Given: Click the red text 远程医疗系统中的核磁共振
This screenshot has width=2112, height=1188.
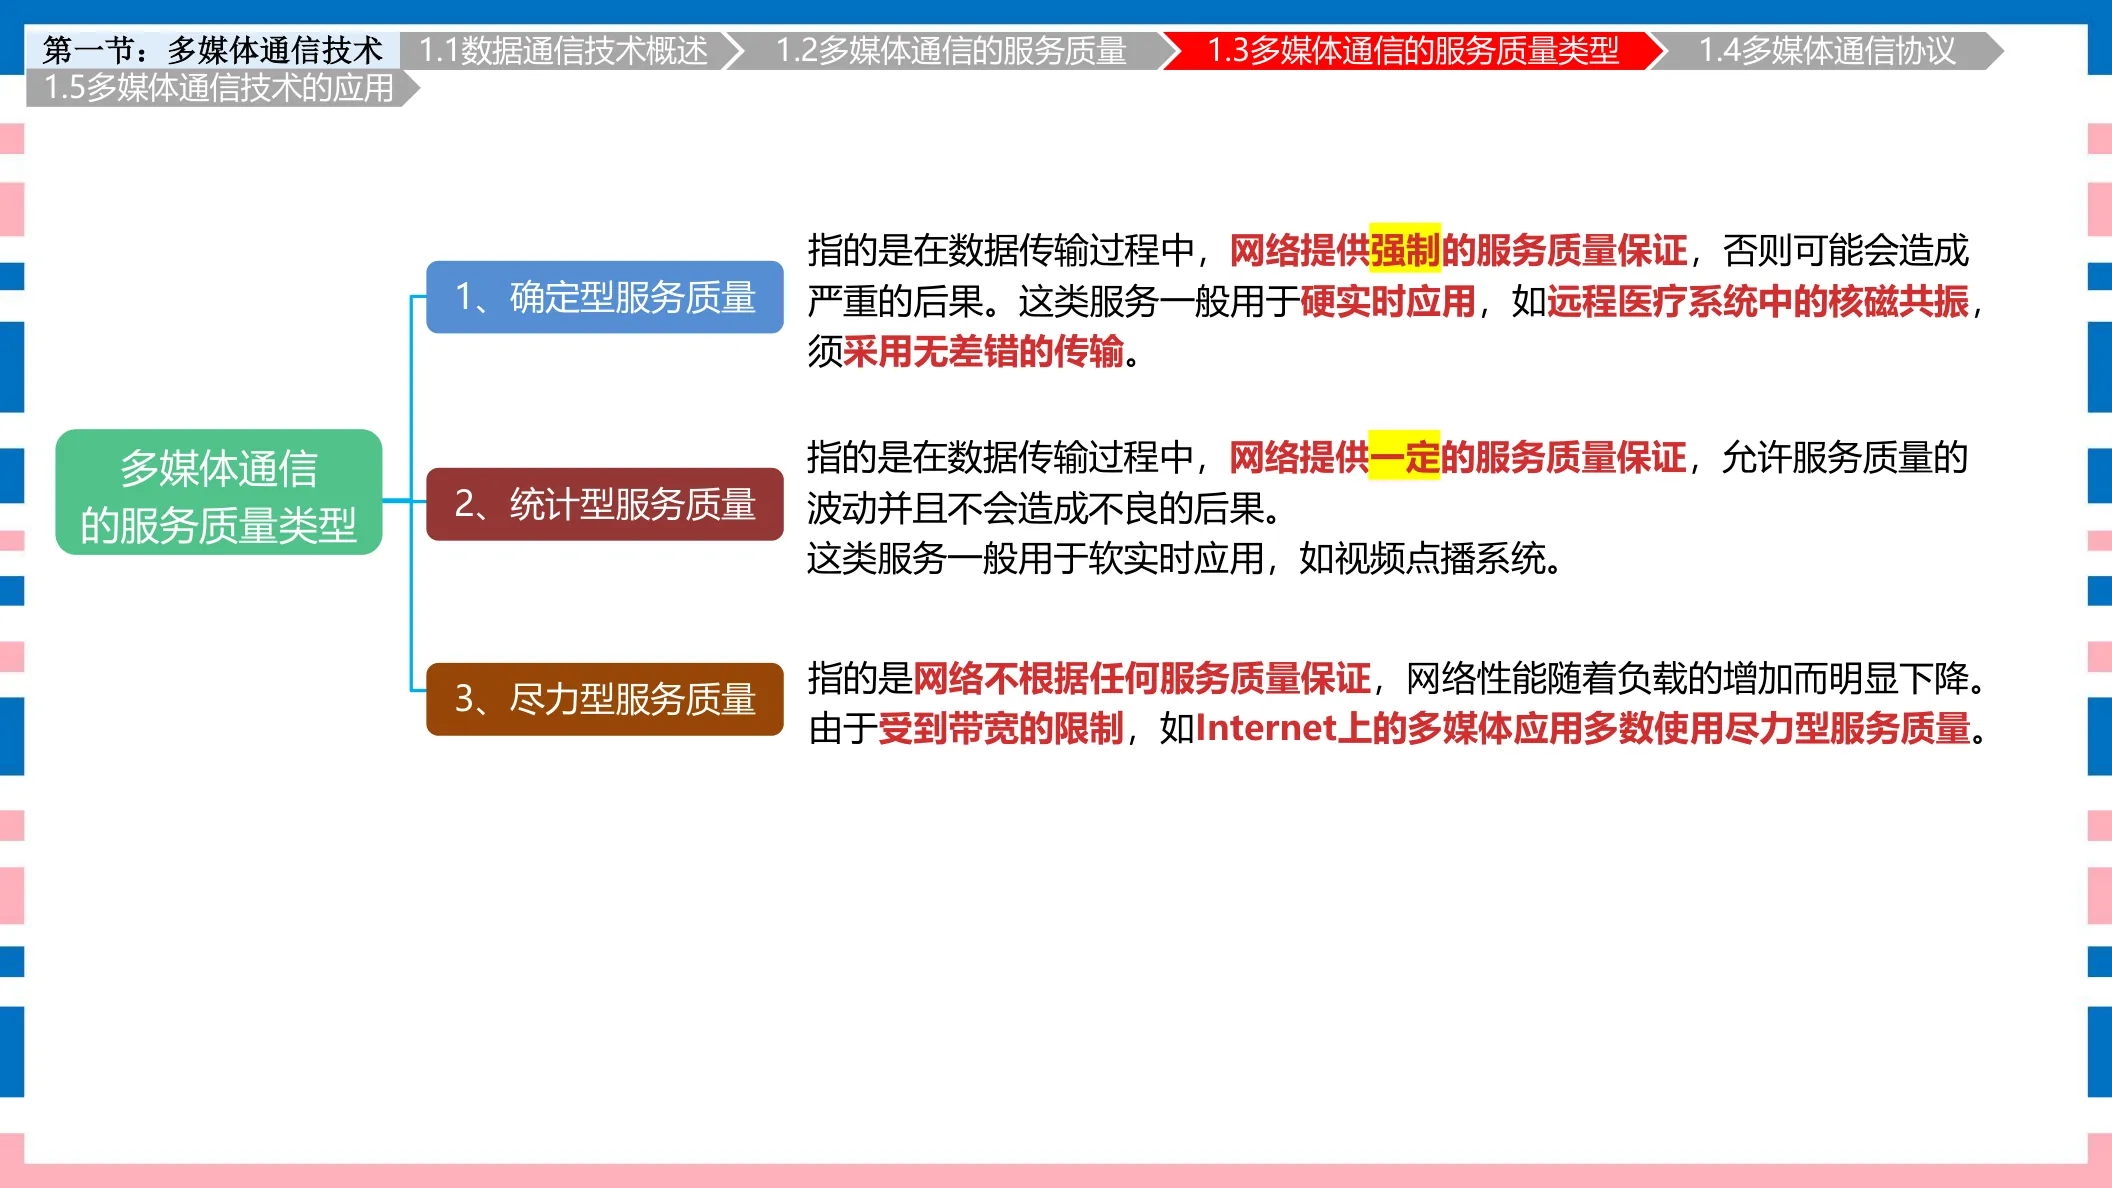Looking at the screenshot, I should click(1758, 301).
